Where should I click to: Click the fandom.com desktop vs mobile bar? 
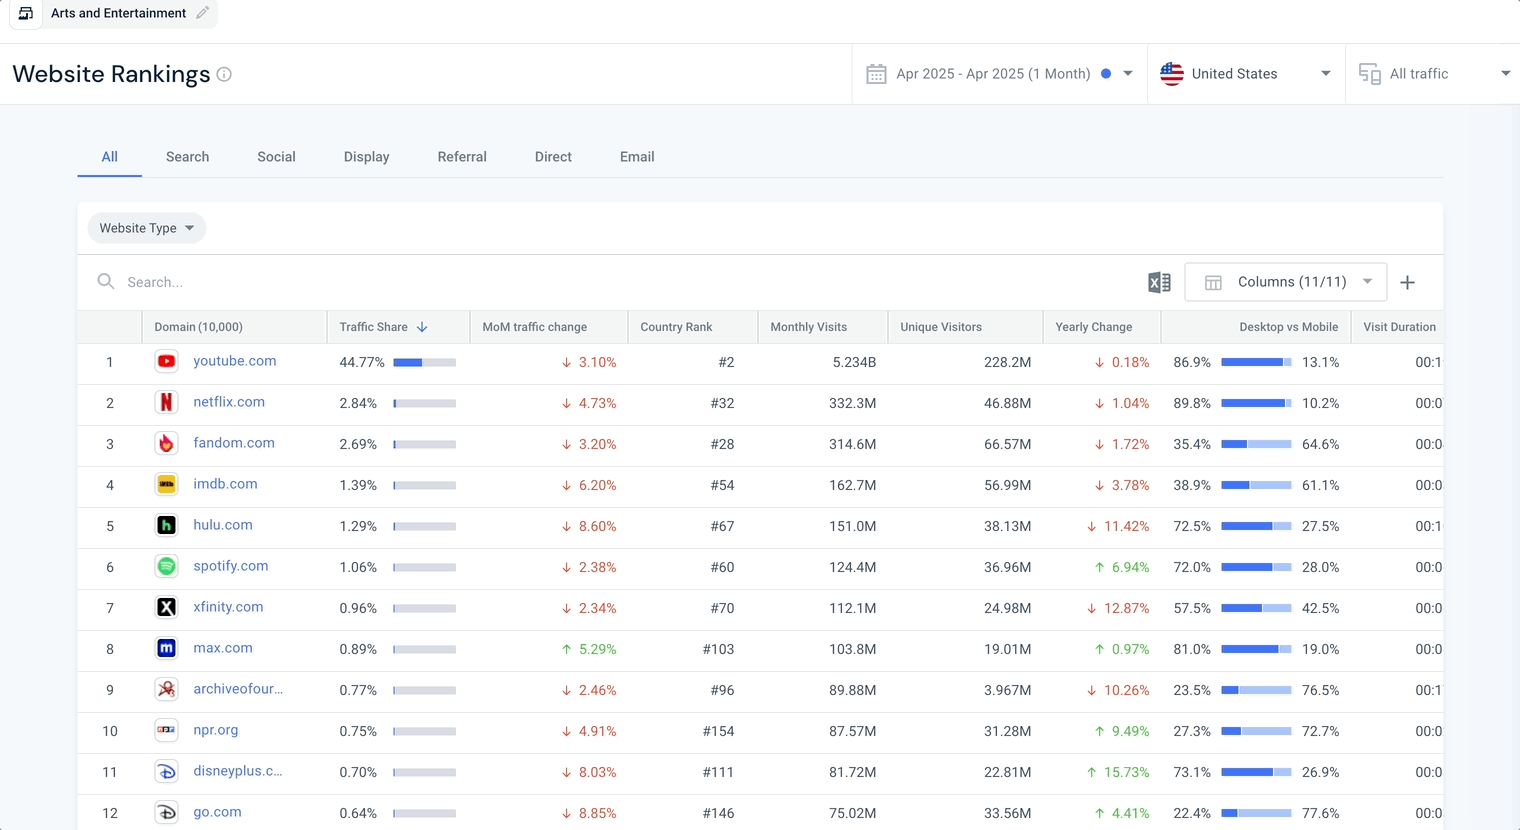point(1256,444)
